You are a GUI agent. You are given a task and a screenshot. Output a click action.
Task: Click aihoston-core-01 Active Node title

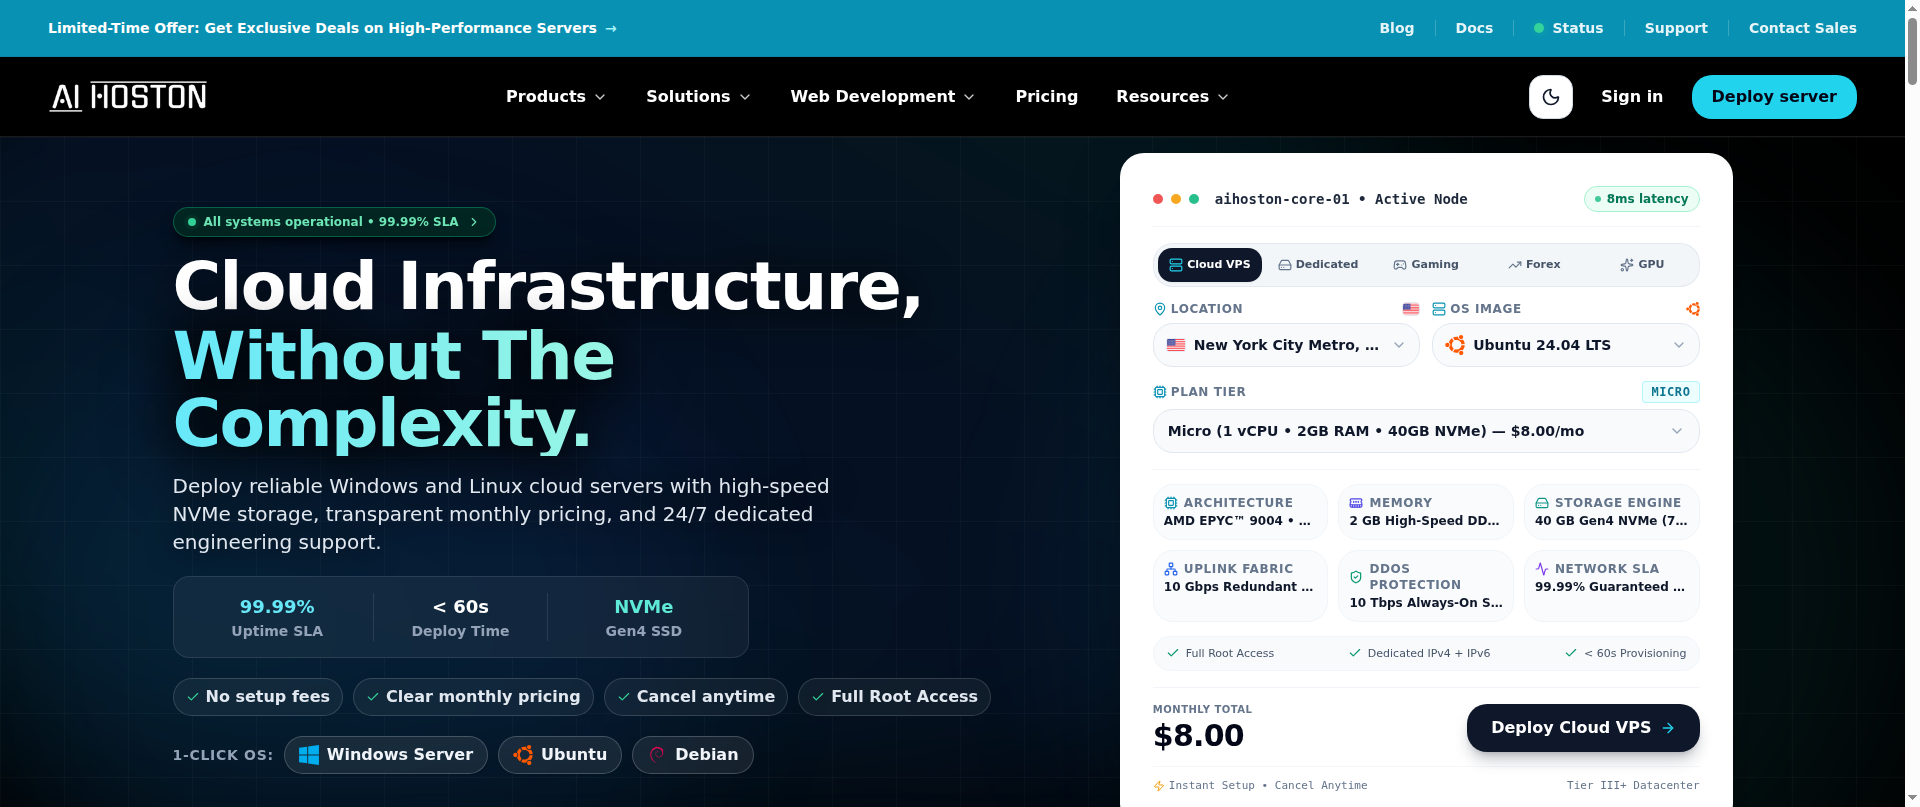pyautogui.click(x=1341, y=199)
